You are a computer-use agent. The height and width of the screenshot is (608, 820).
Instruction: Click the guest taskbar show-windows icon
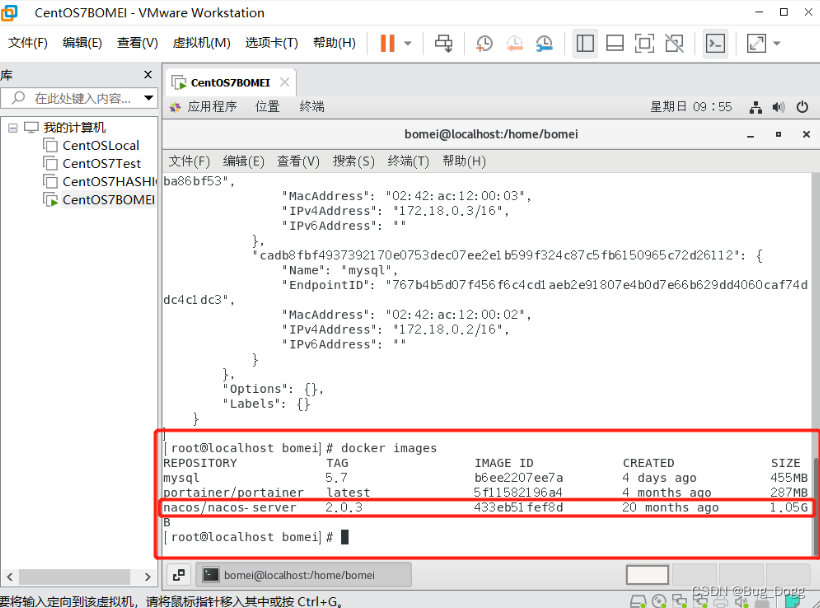tap(179, 575)
